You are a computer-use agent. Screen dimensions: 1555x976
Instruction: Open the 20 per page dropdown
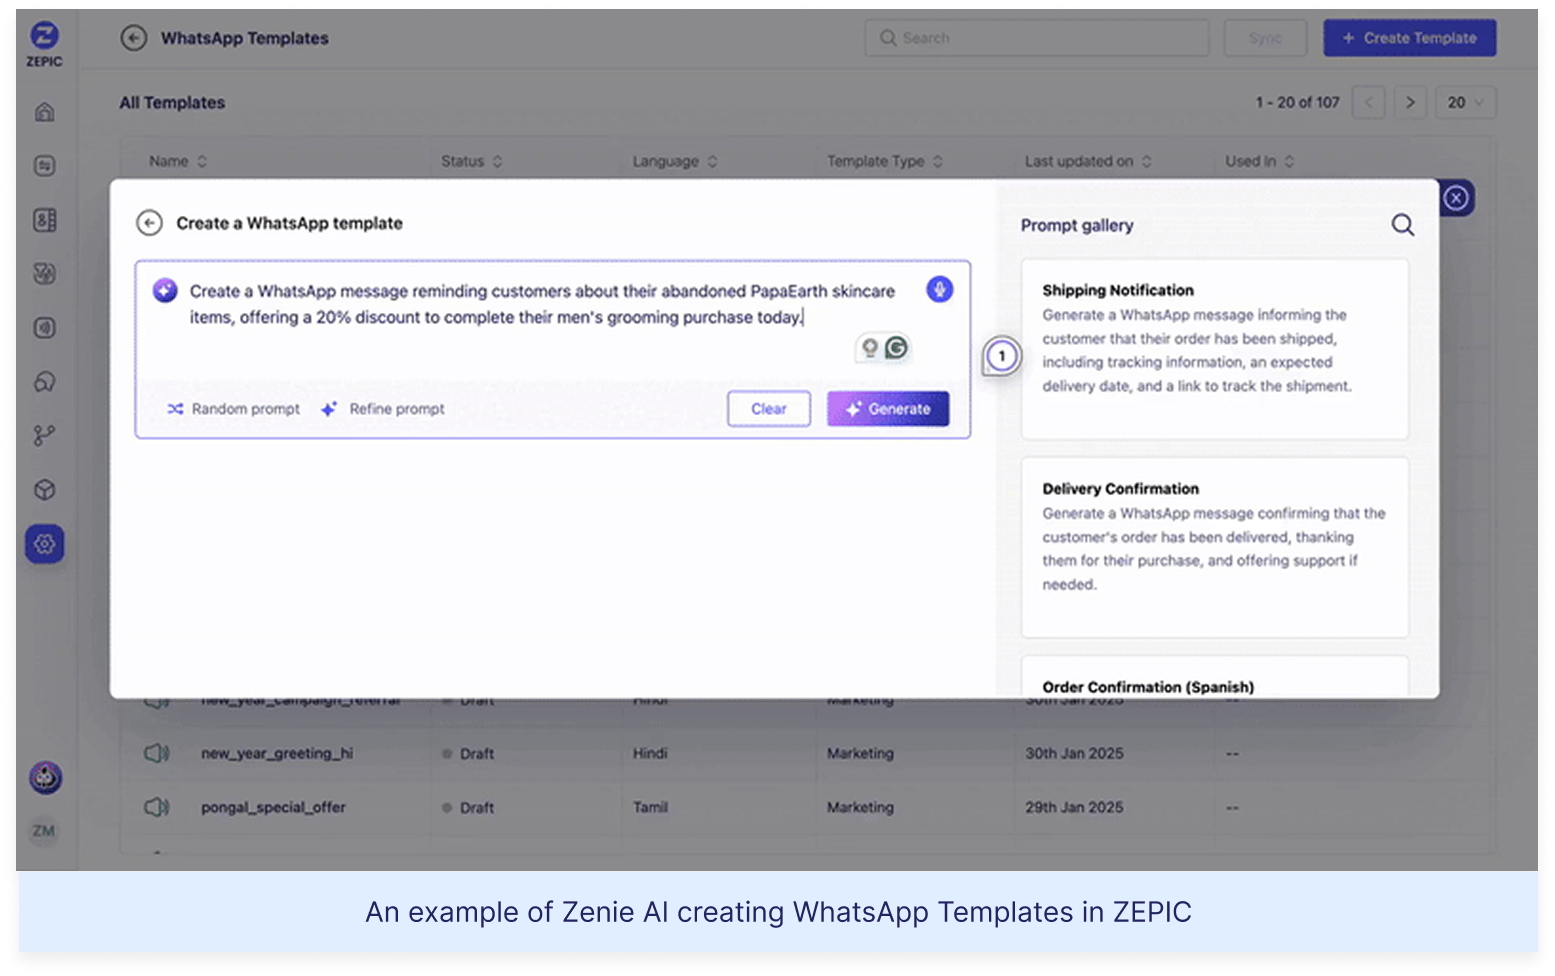[x=1466, y=102]
